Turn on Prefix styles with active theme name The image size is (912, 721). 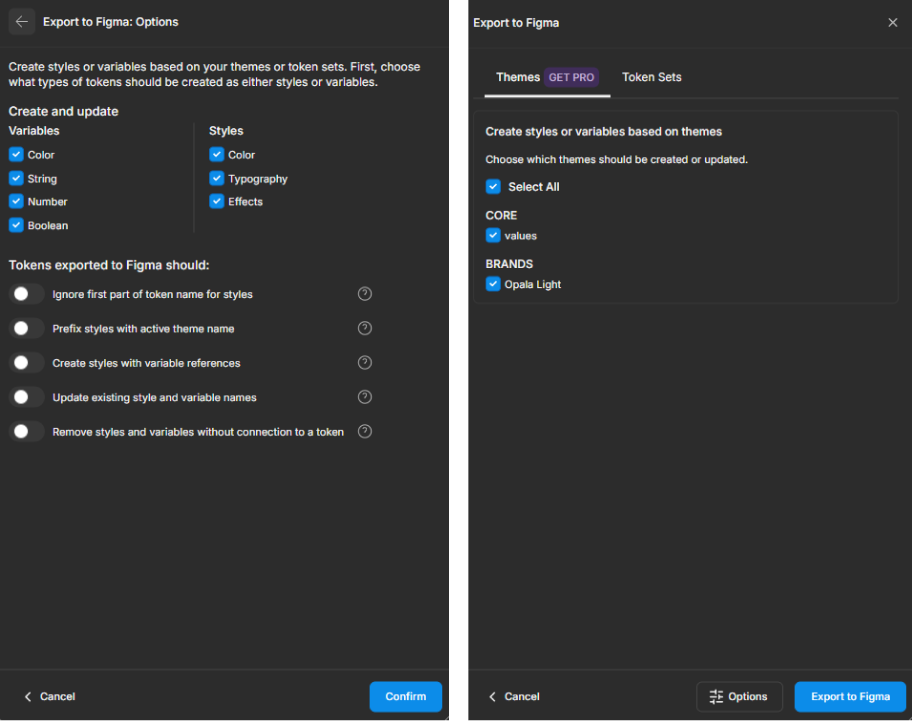(27, 328)
